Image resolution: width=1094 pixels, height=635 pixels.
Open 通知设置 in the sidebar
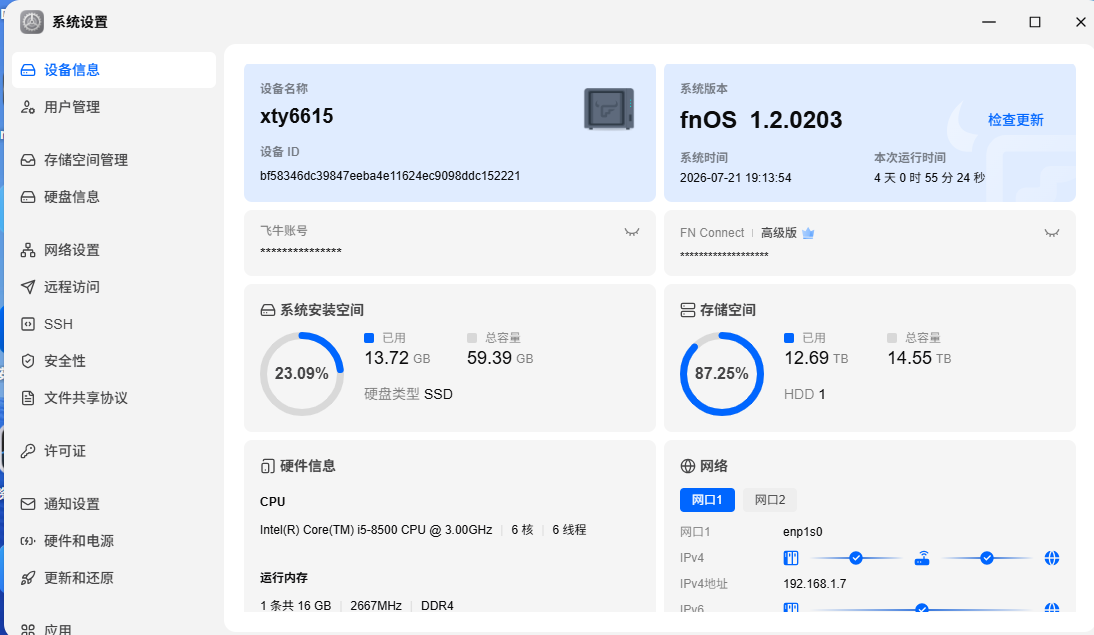[x=114, y=504]
